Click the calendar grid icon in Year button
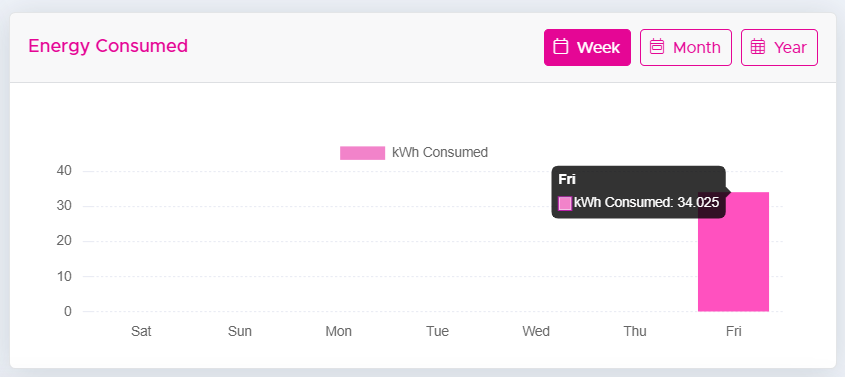The width and height of the screenshot is (845, 377). click(758, 47)
